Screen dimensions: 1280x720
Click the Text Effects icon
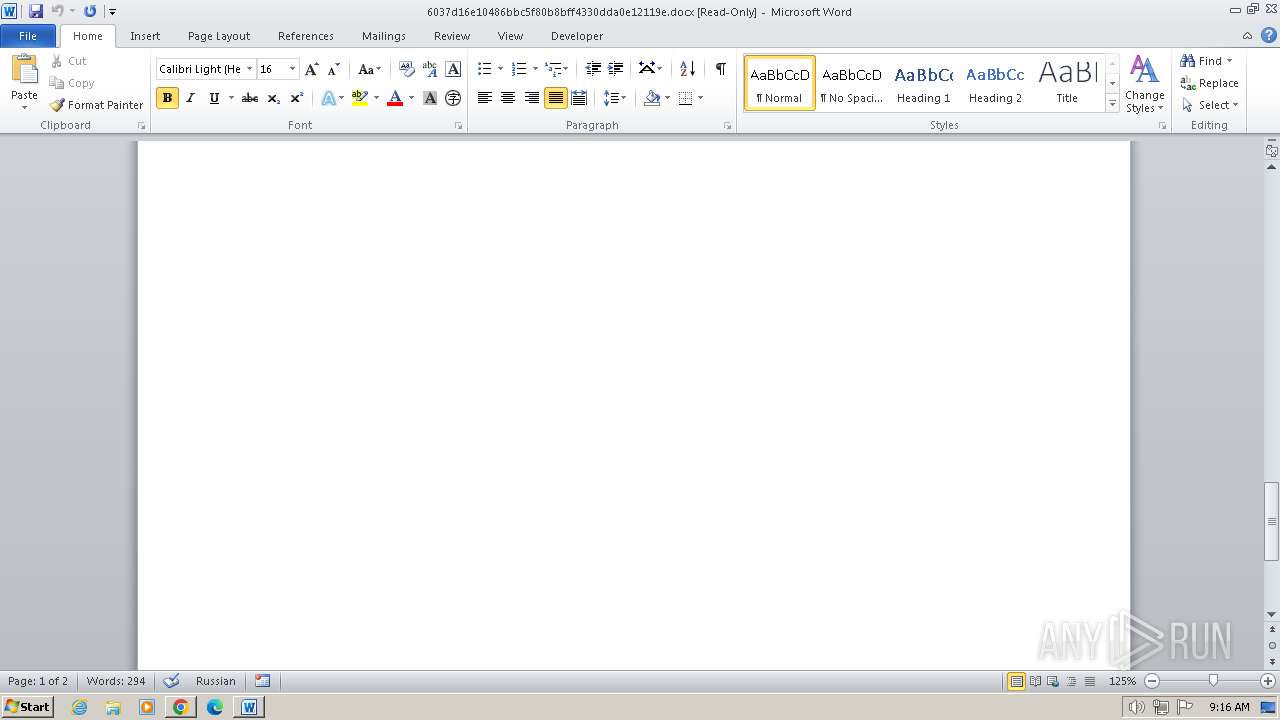tap(328, 98)
